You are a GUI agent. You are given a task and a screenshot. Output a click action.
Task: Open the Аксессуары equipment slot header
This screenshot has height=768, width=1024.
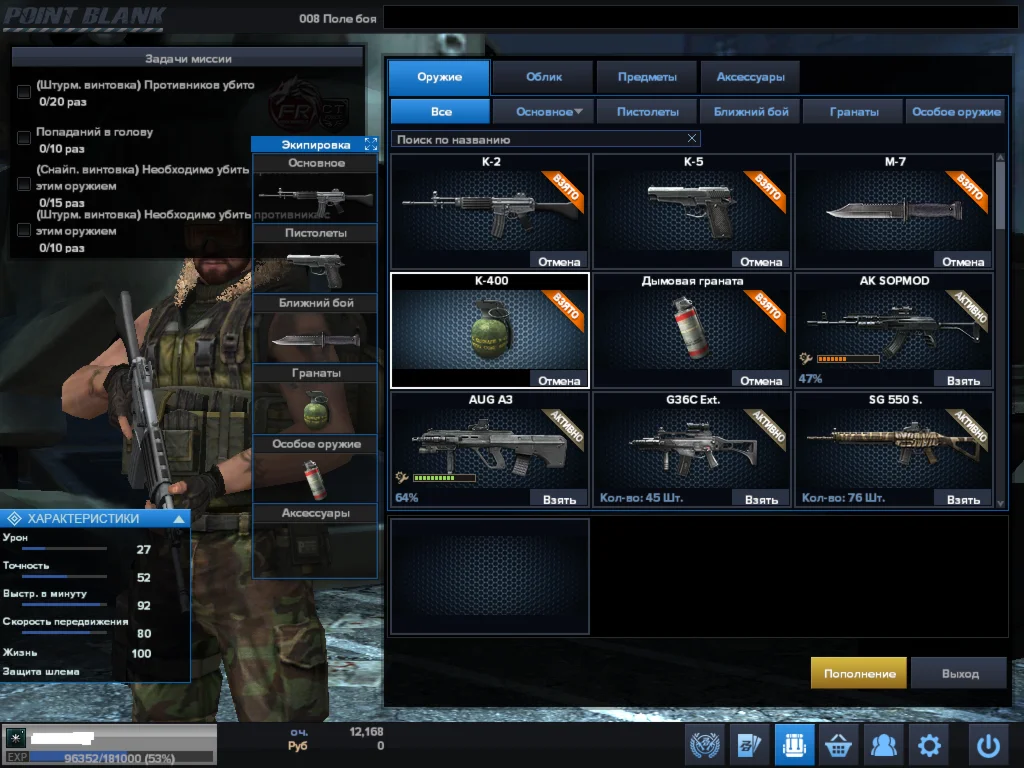(315, 513)
